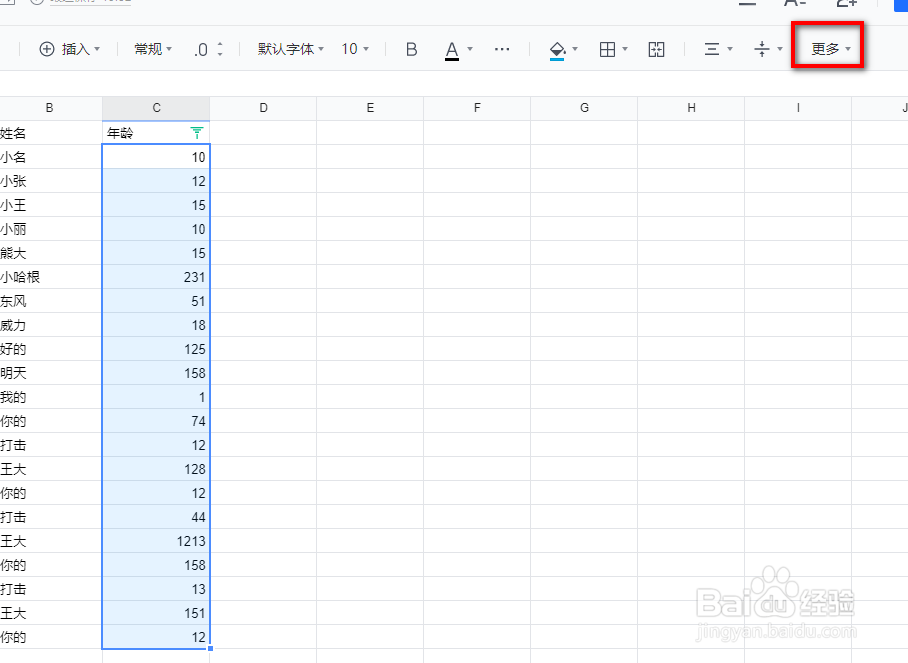Select the age cell 44
Image resolution: width=908 pixels, height=663 pixels.
pyautogui.click(x=156, y=518)
